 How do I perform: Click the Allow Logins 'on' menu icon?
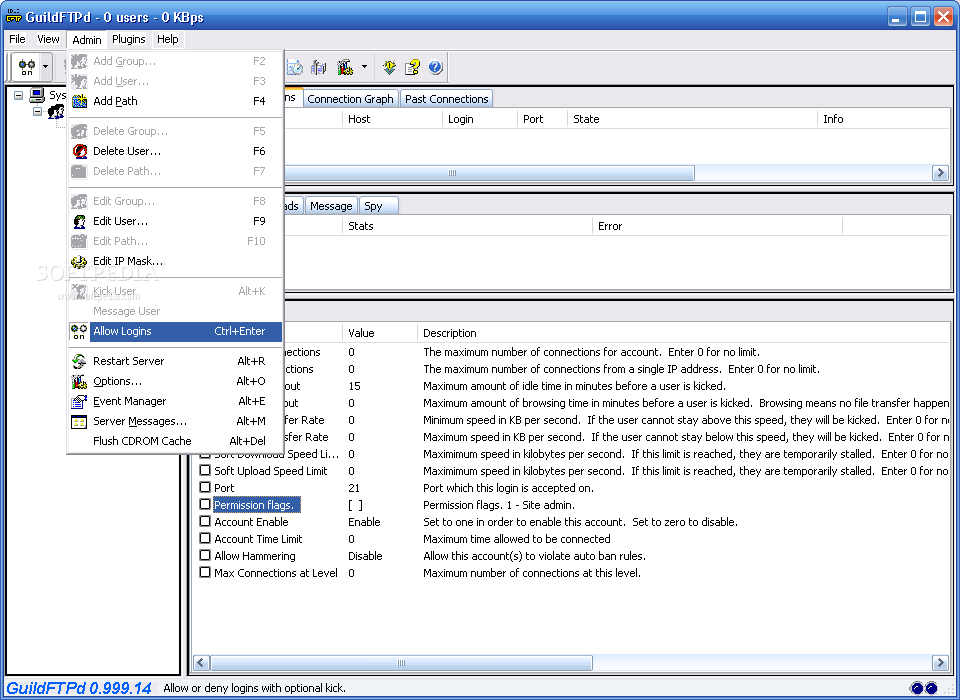point(79,331)
